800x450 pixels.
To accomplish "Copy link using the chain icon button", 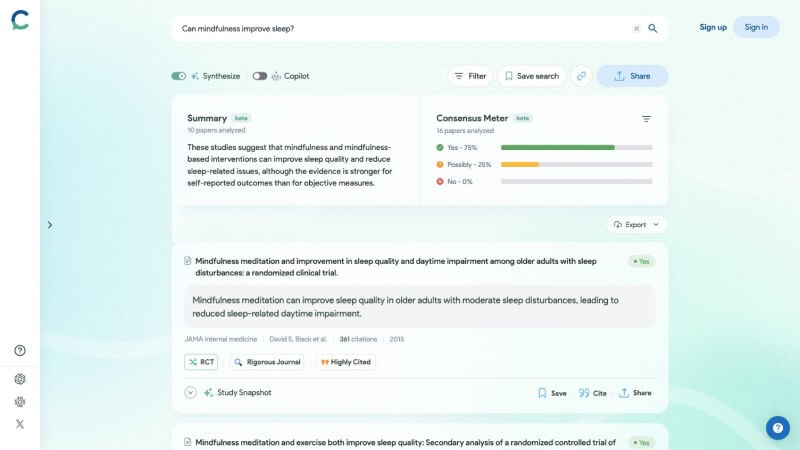I will point(581,76).
